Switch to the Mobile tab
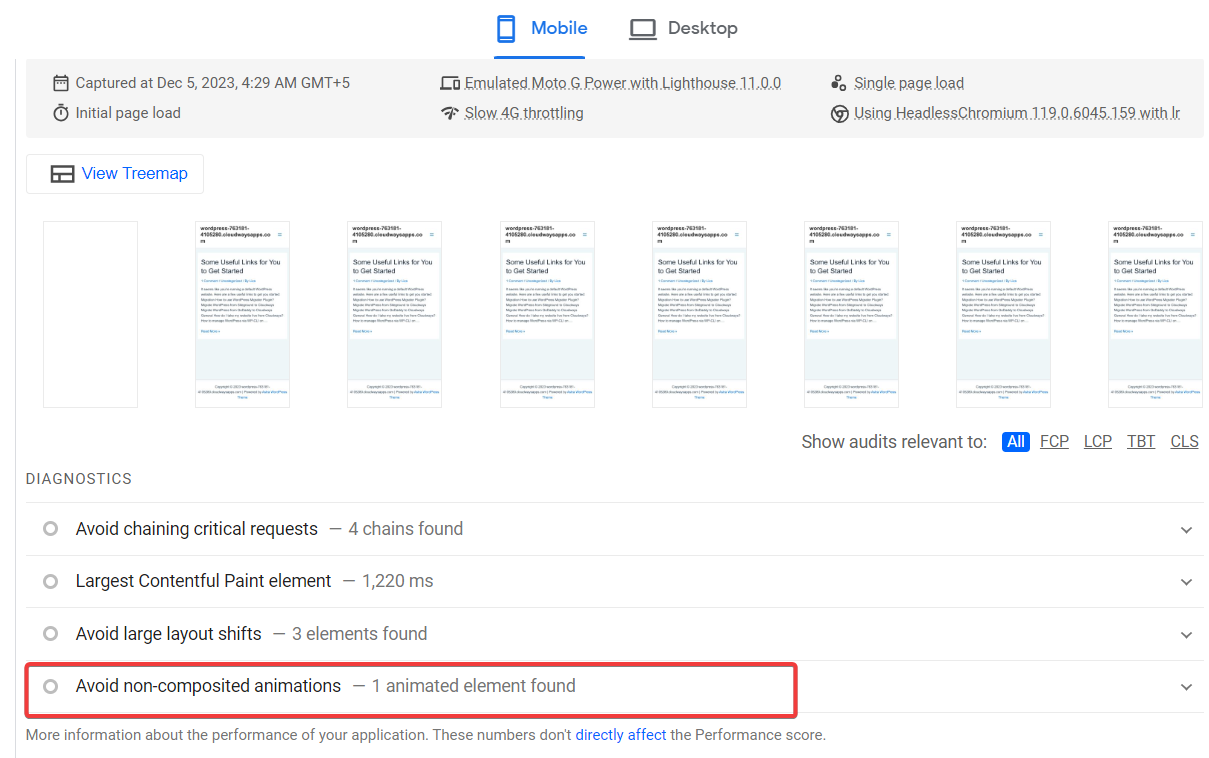Screen dimensions: 1209x758 click(541, 29)
